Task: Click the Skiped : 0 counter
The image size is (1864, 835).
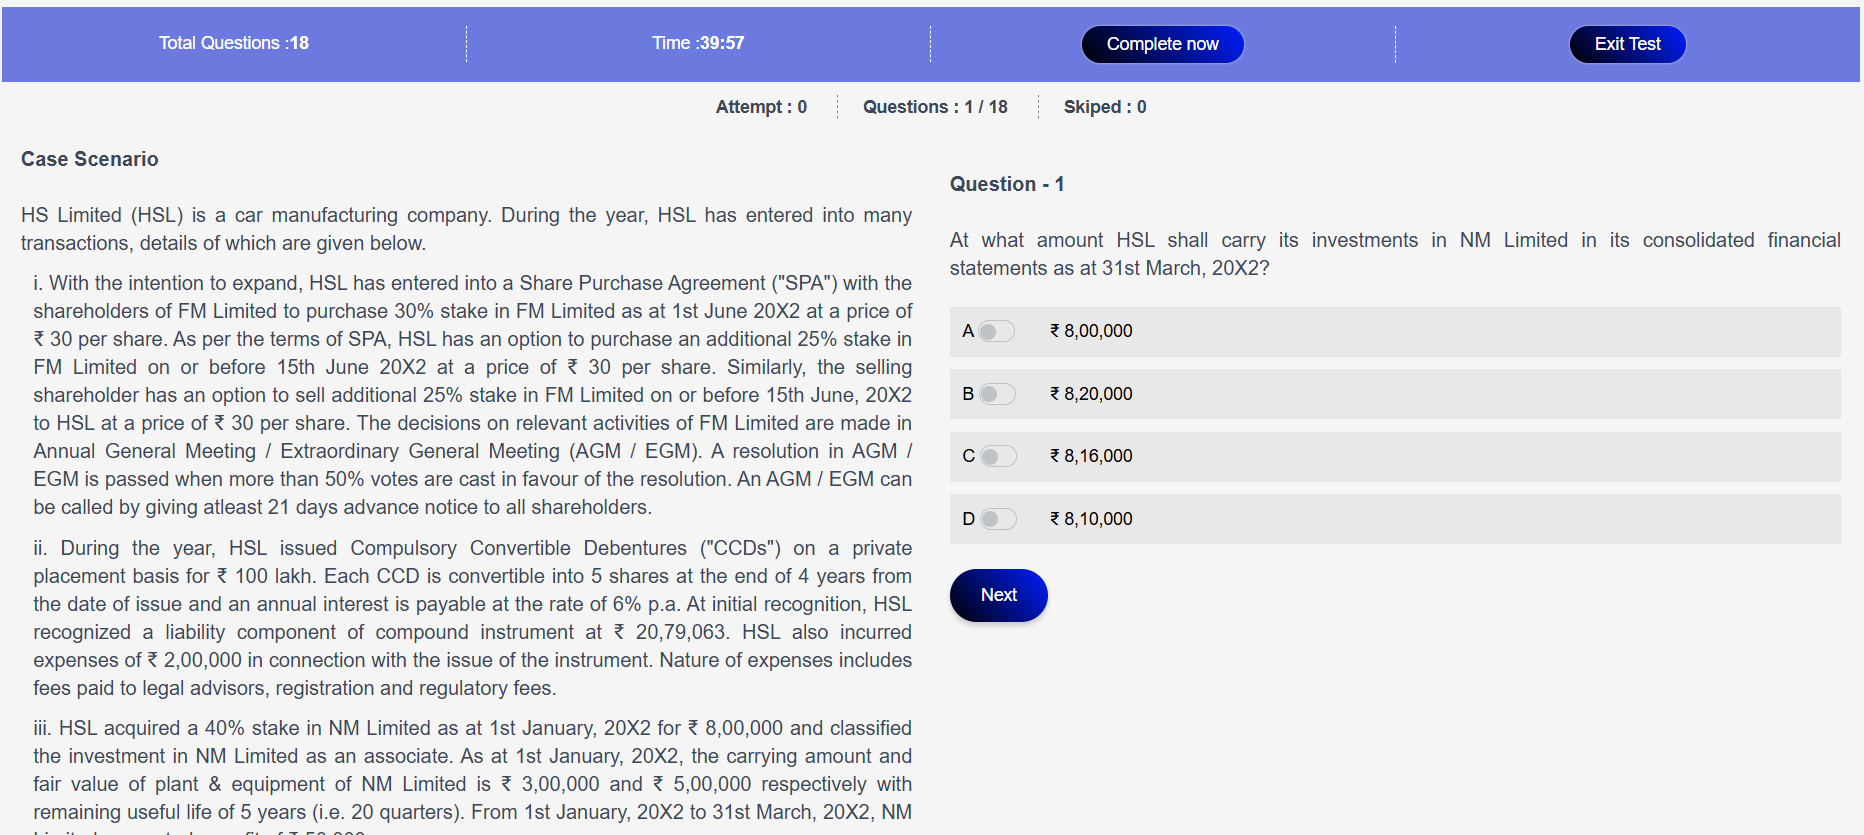Action: [x=1105, y=107]
